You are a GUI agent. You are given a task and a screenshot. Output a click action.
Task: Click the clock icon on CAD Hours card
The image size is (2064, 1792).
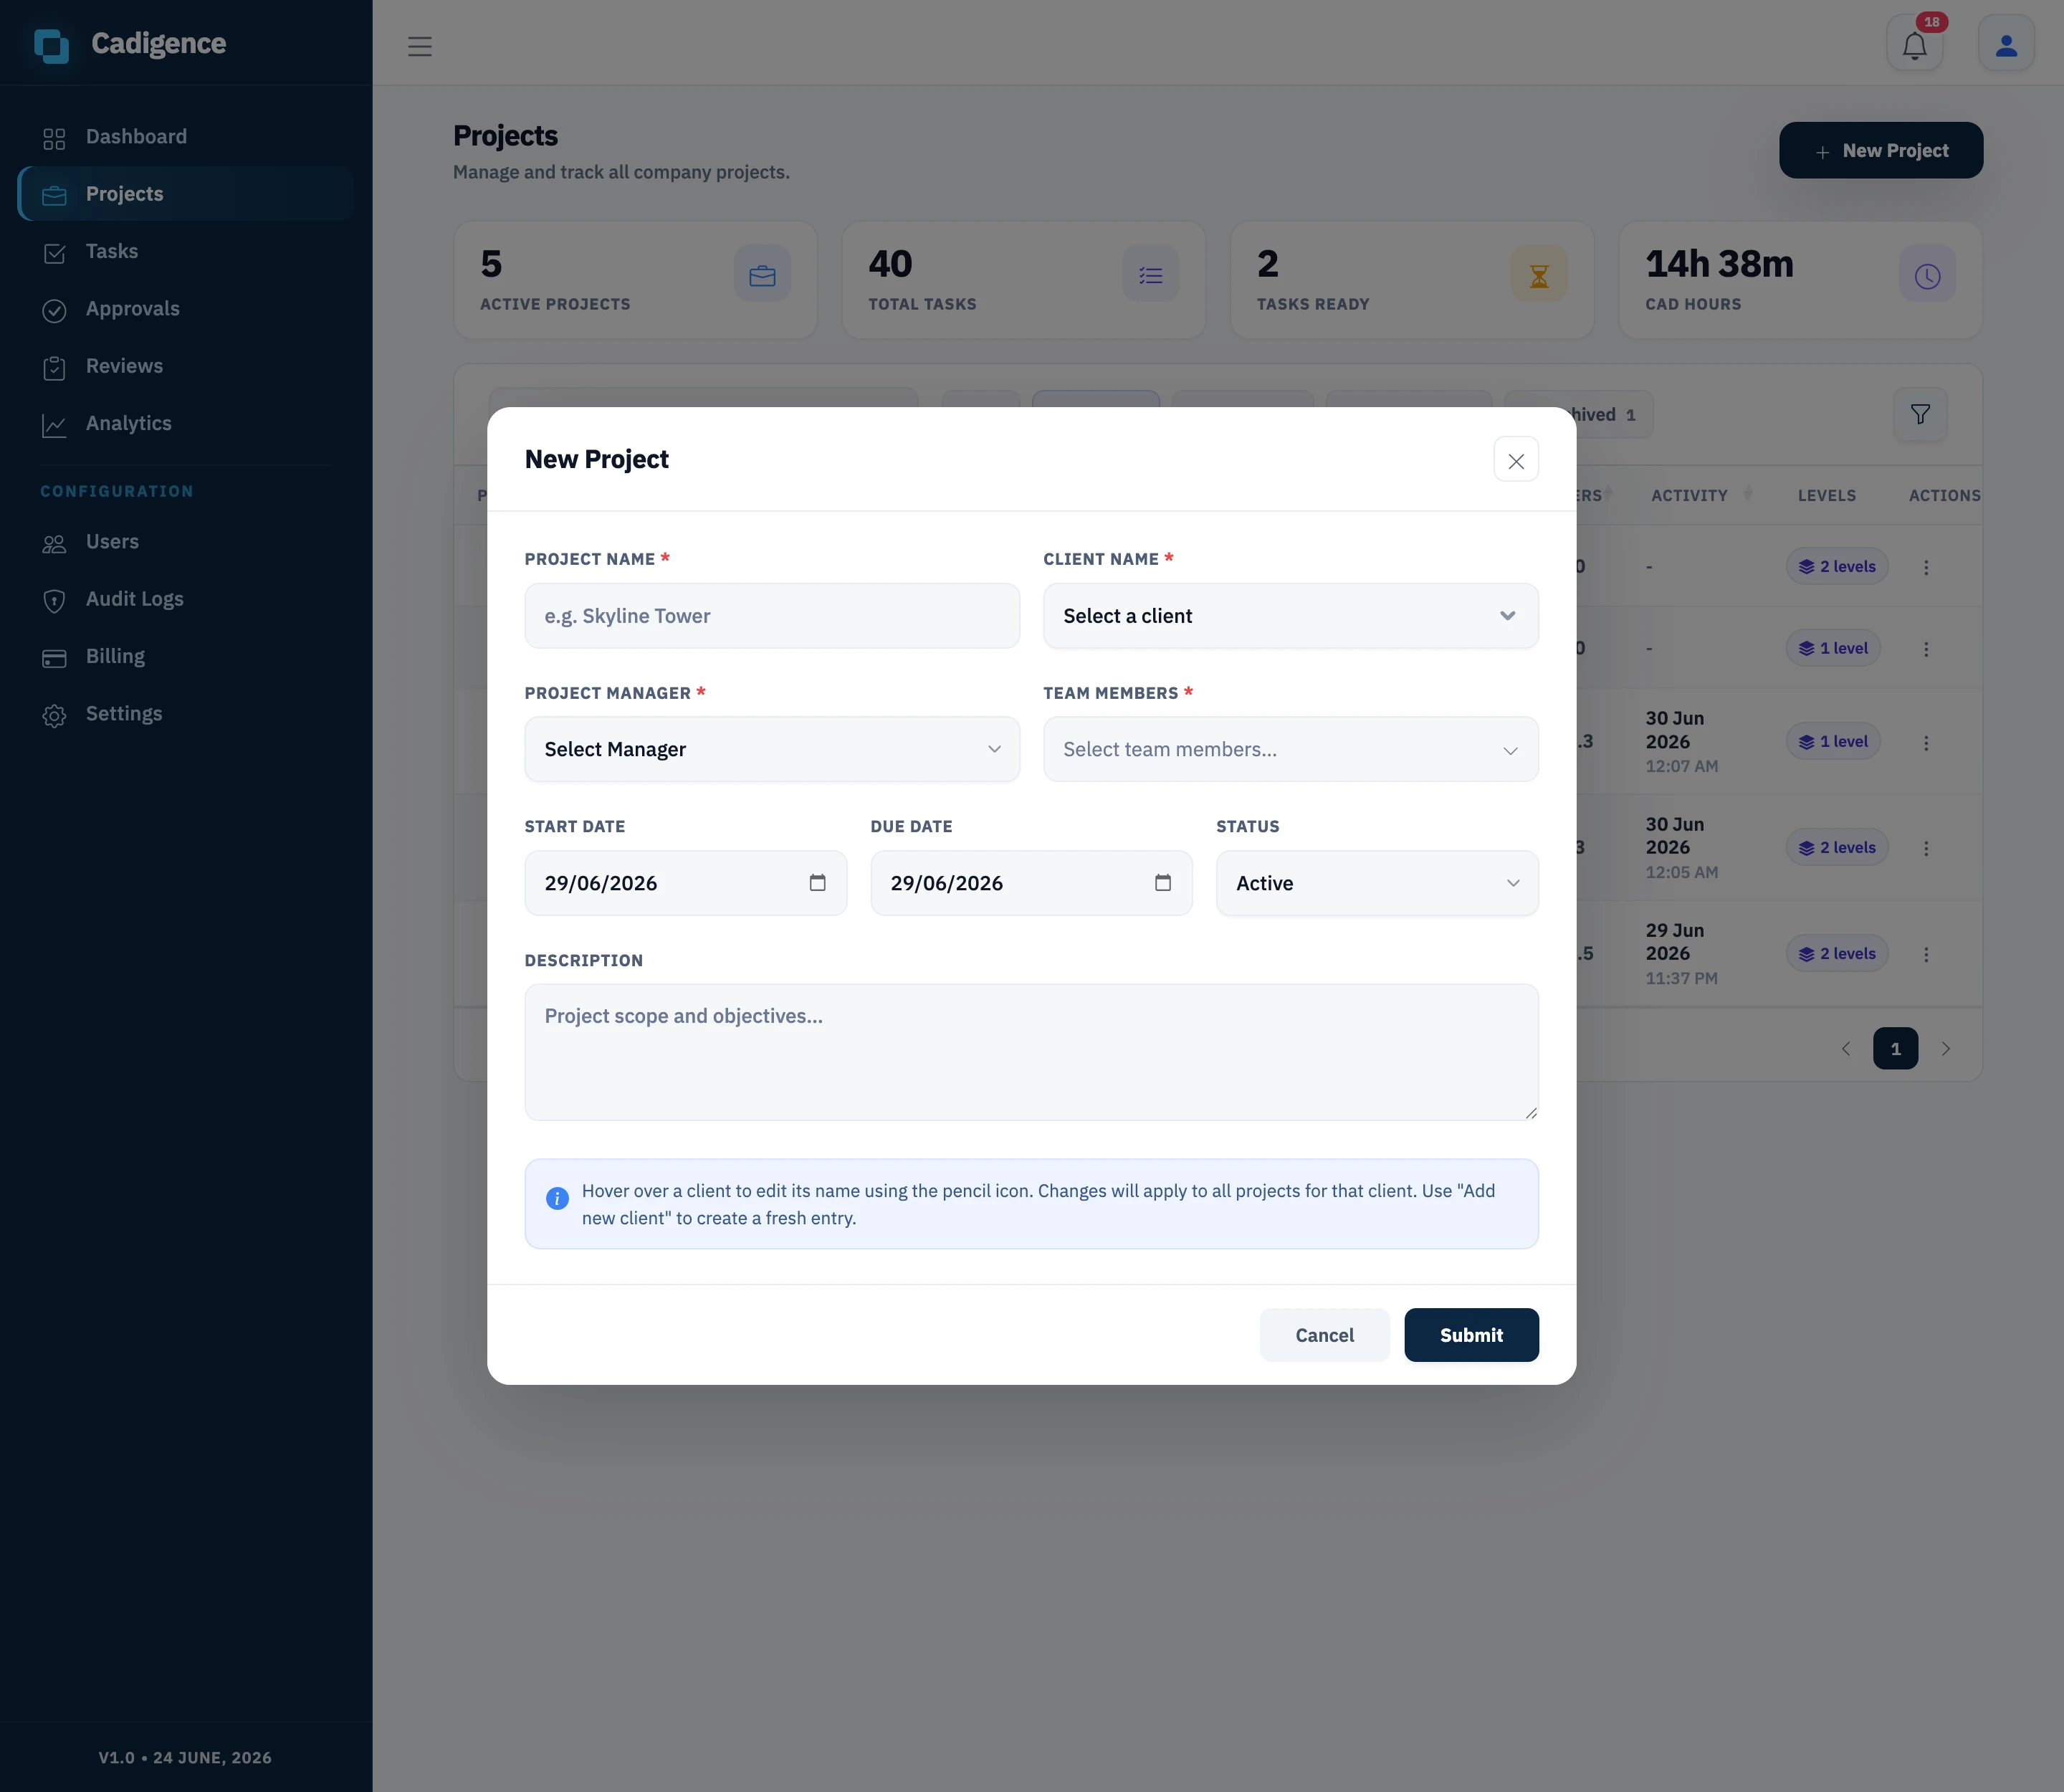click(1927, 274)
